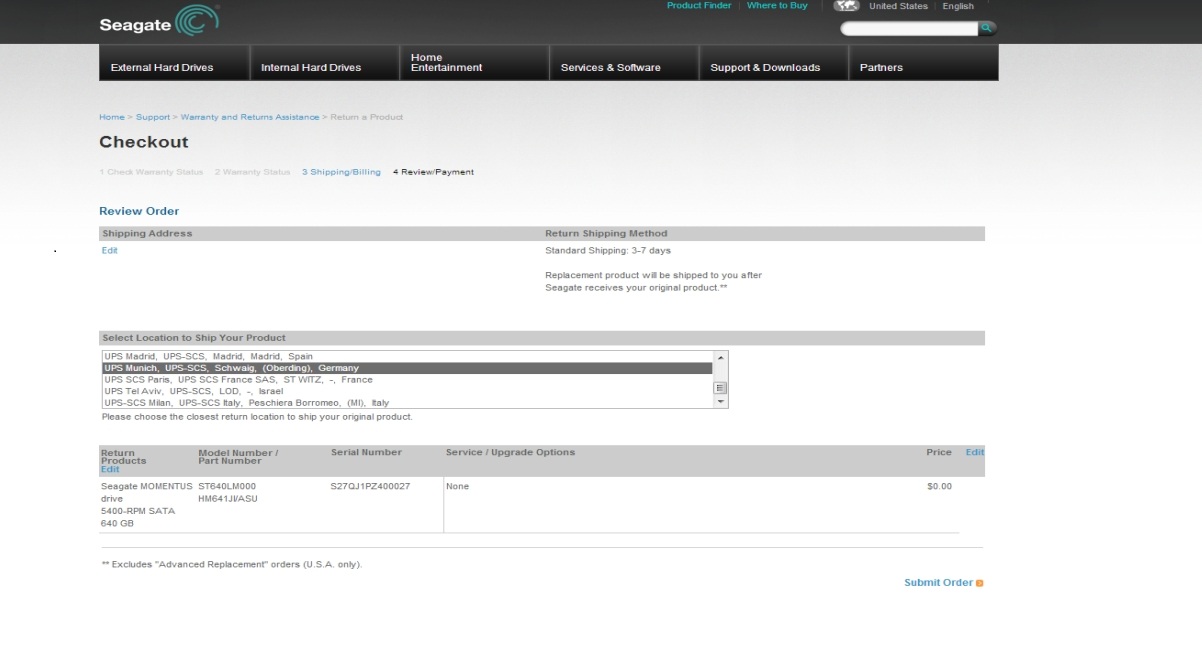Viewport: 1202px width, 647px height.
Task: Click serial number S27QJ1PZ400027
Action: click(370, 486)
